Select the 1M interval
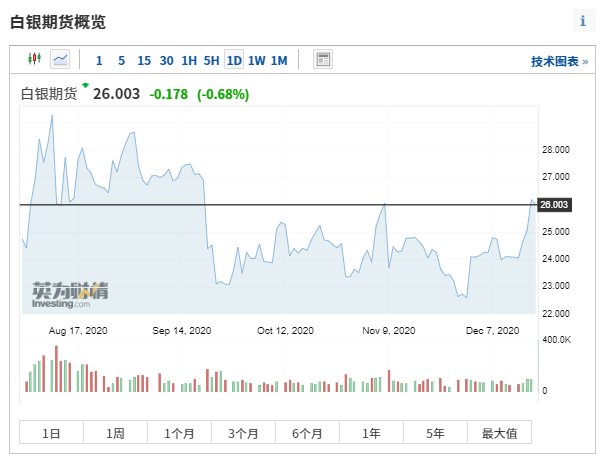605x464 pixels. pos(279,61)
